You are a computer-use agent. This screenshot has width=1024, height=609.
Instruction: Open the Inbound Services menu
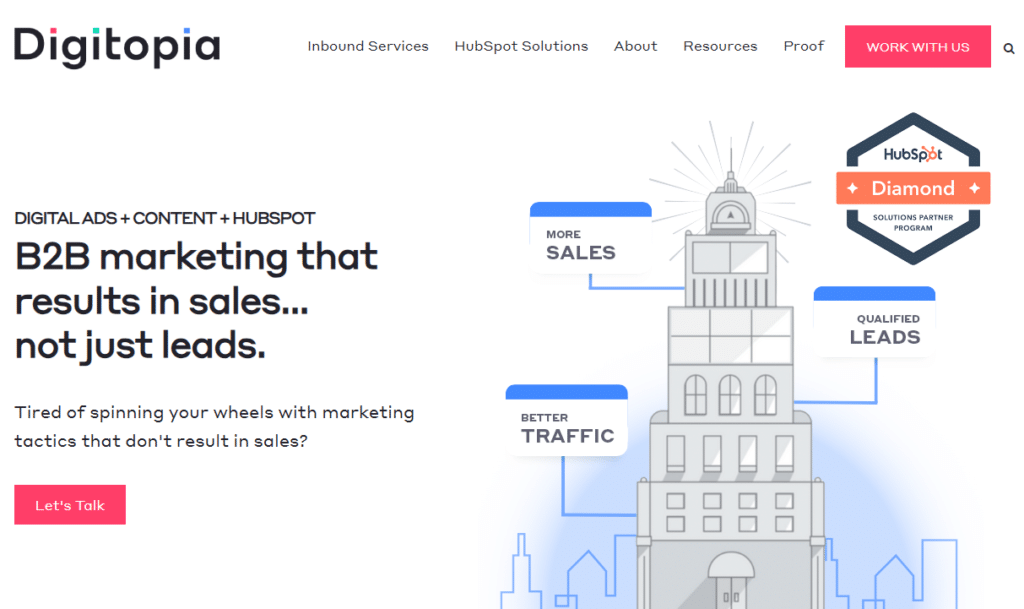(368, 46)
